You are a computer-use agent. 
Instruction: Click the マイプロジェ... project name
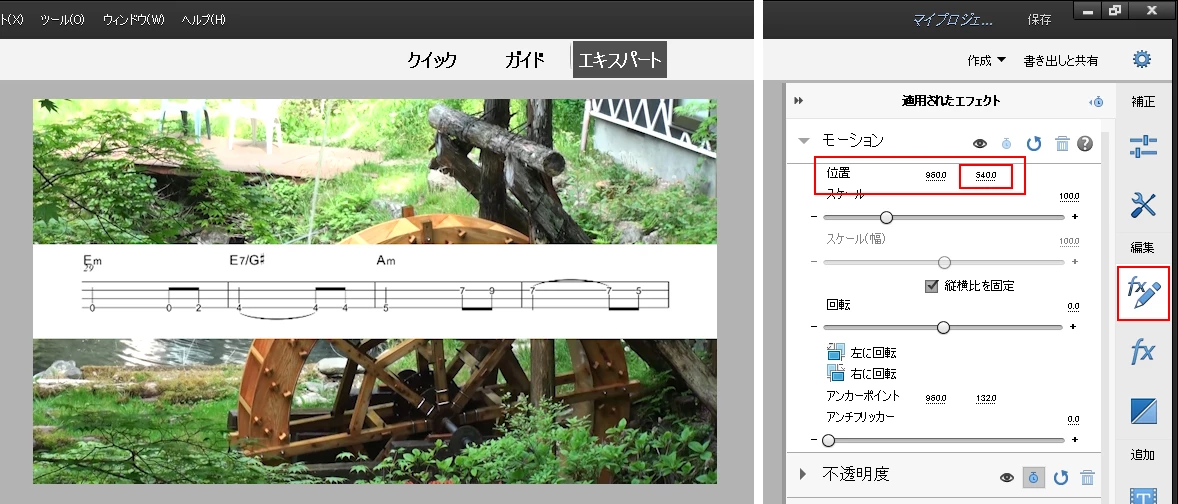point(953,20)
